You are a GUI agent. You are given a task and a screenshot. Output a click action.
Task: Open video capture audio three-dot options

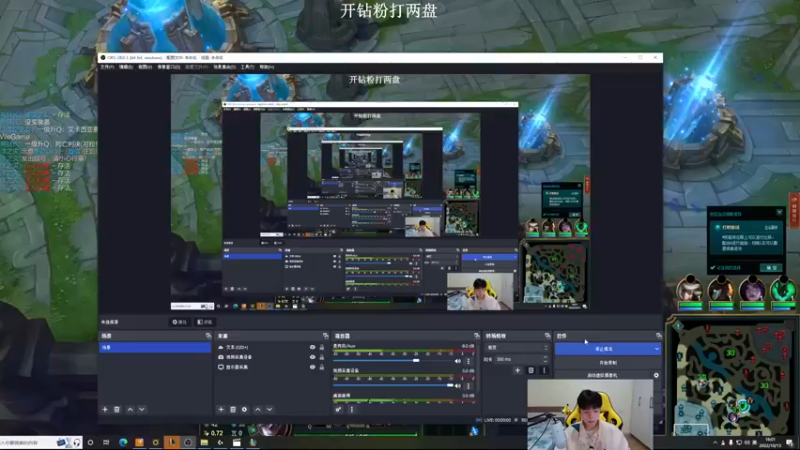point(468,386)
